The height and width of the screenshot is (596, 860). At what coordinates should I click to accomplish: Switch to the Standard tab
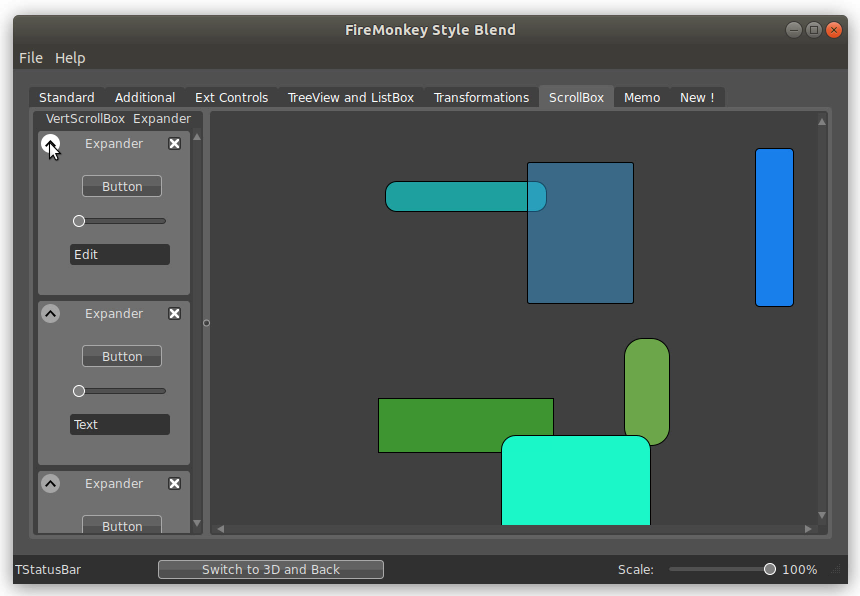(67, 98)
